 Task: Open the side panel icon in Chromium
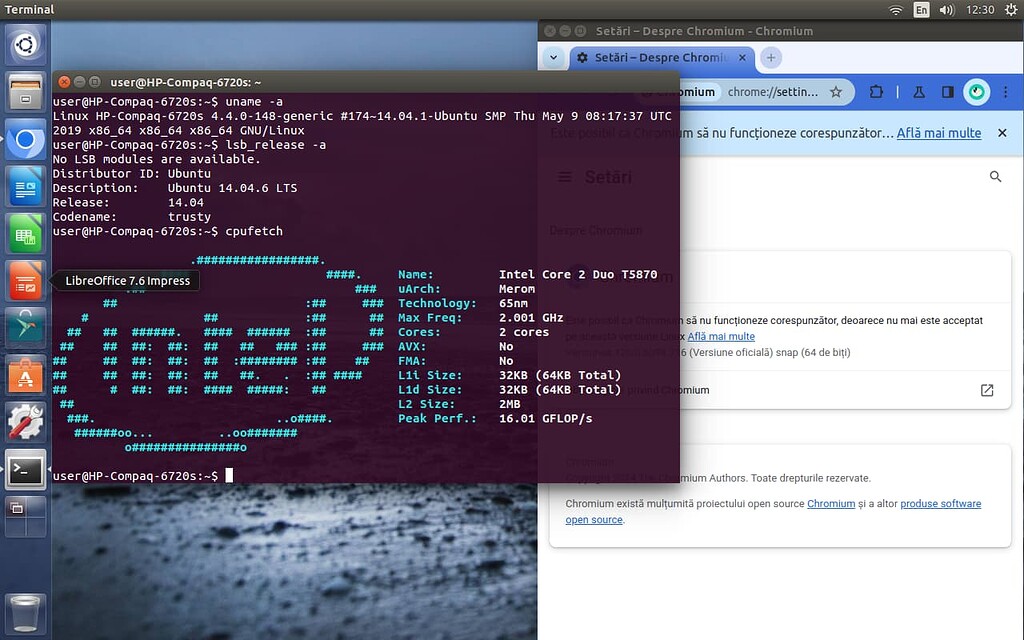point(946,91)
